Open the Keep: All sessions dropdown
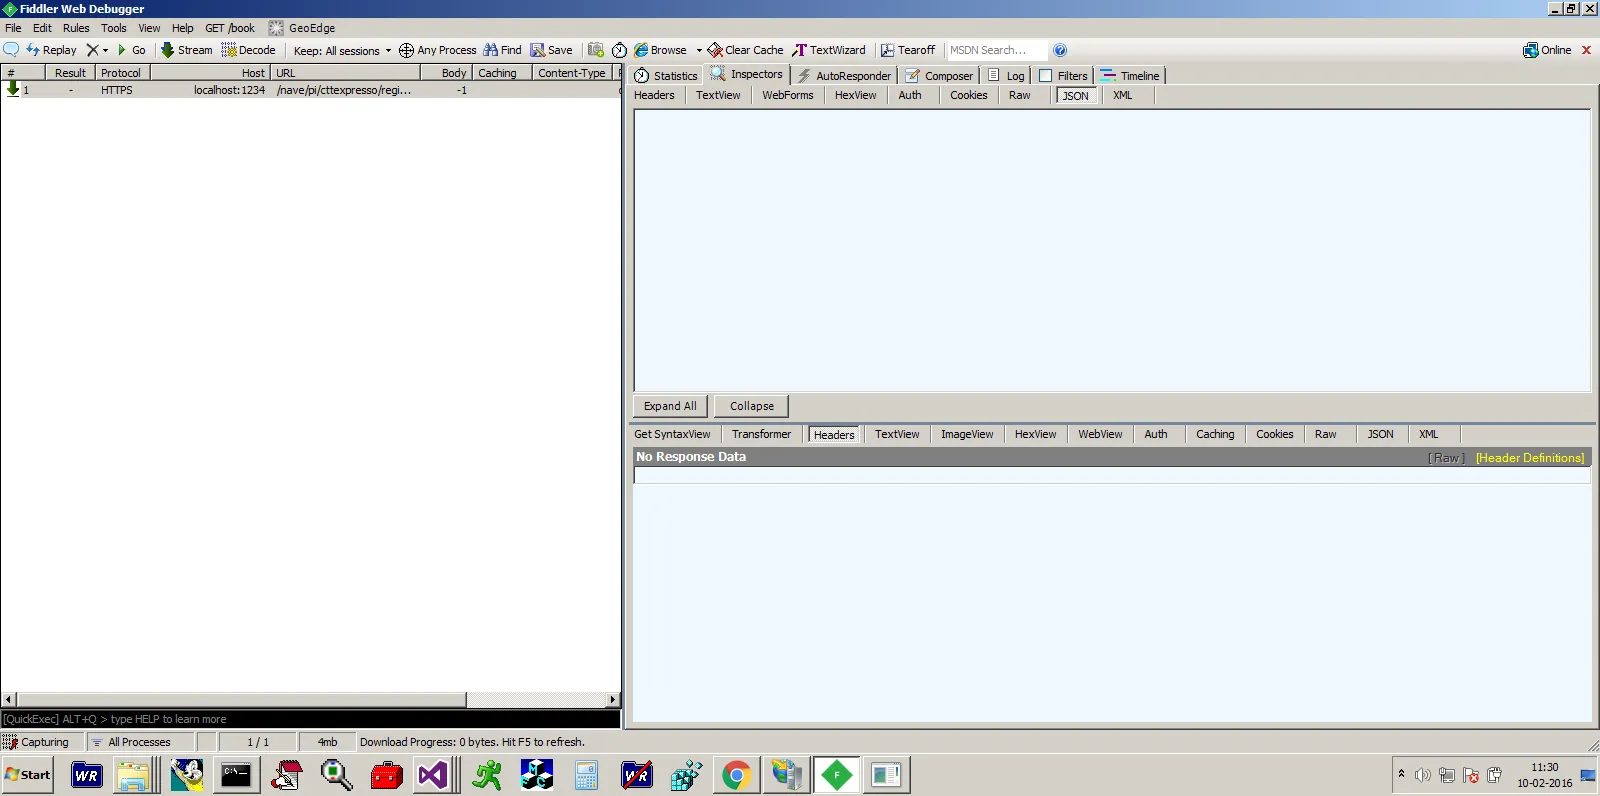This screenshot has height=796, width=1600. [342, 50]
